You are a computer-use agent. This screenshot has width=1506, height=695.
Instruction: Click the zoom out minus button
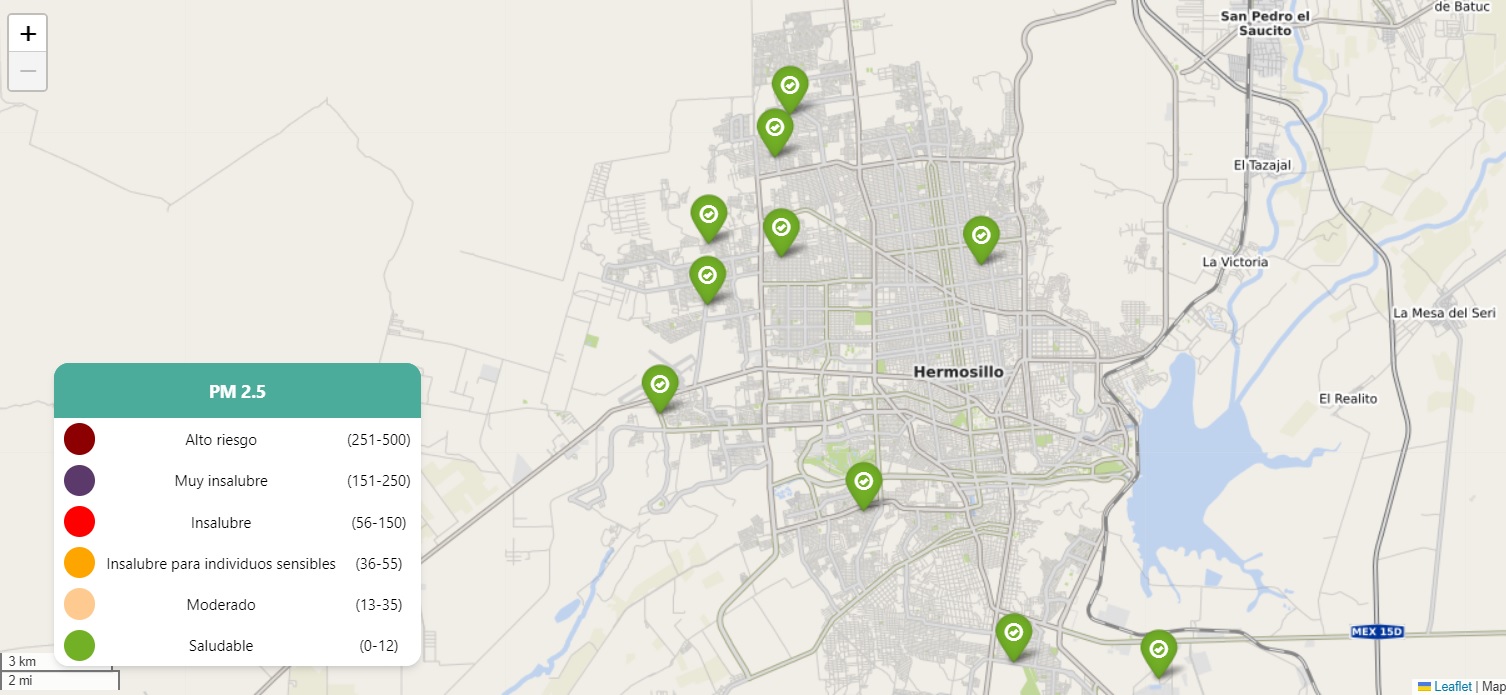[28, 71]
